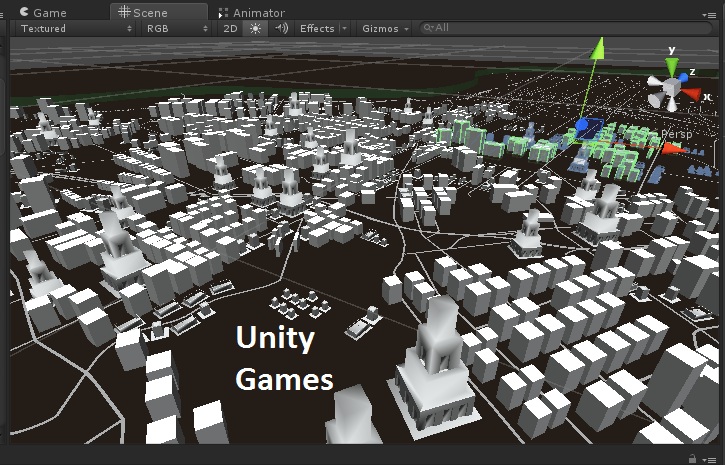Toggle the Effects button
This screenshot has height=465, width=725.
click(x=317, y=29)
